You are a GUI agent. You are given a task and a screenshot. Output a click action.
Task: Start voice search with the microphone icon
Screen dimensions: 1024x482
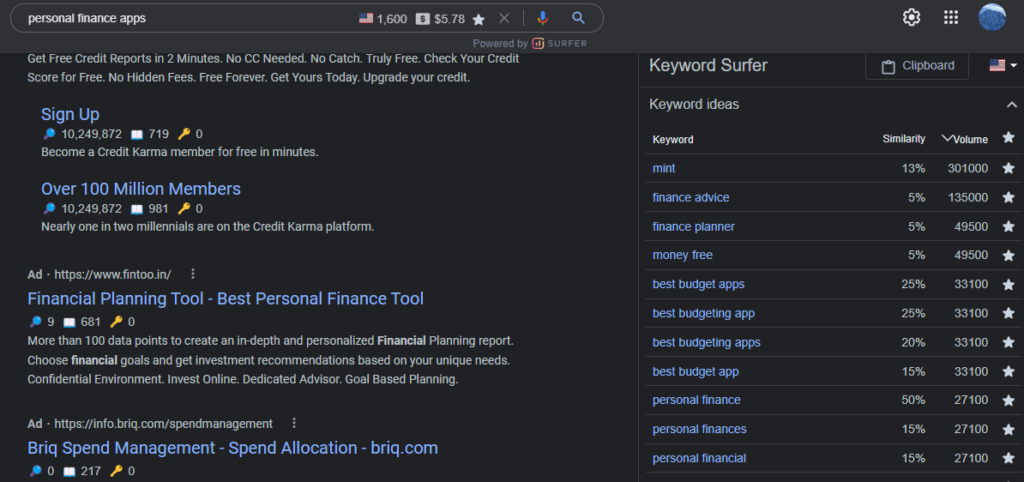coord(542,18)
